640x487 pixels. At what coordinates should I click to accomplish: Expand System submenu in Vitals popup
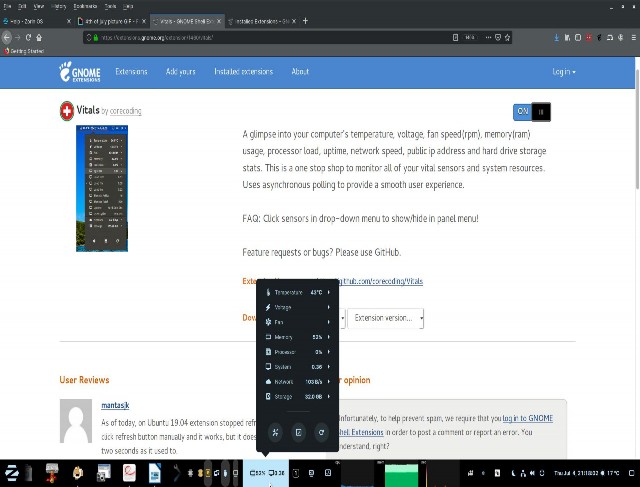tap(298, 367)
